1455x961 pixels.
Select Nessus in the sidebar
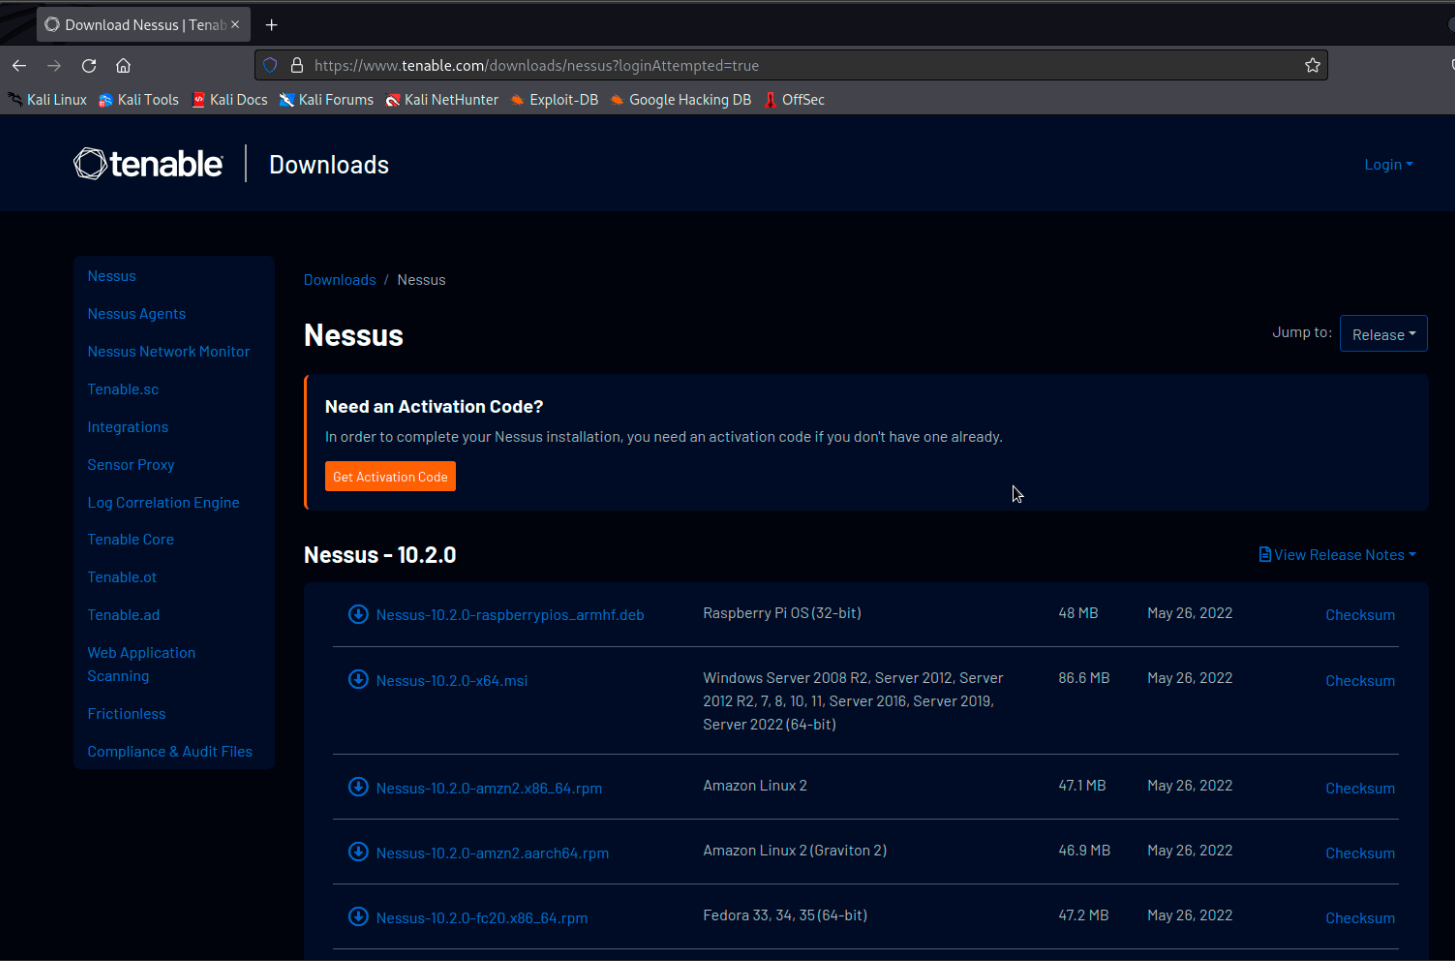pyautogui.click(x=111, y=276)
